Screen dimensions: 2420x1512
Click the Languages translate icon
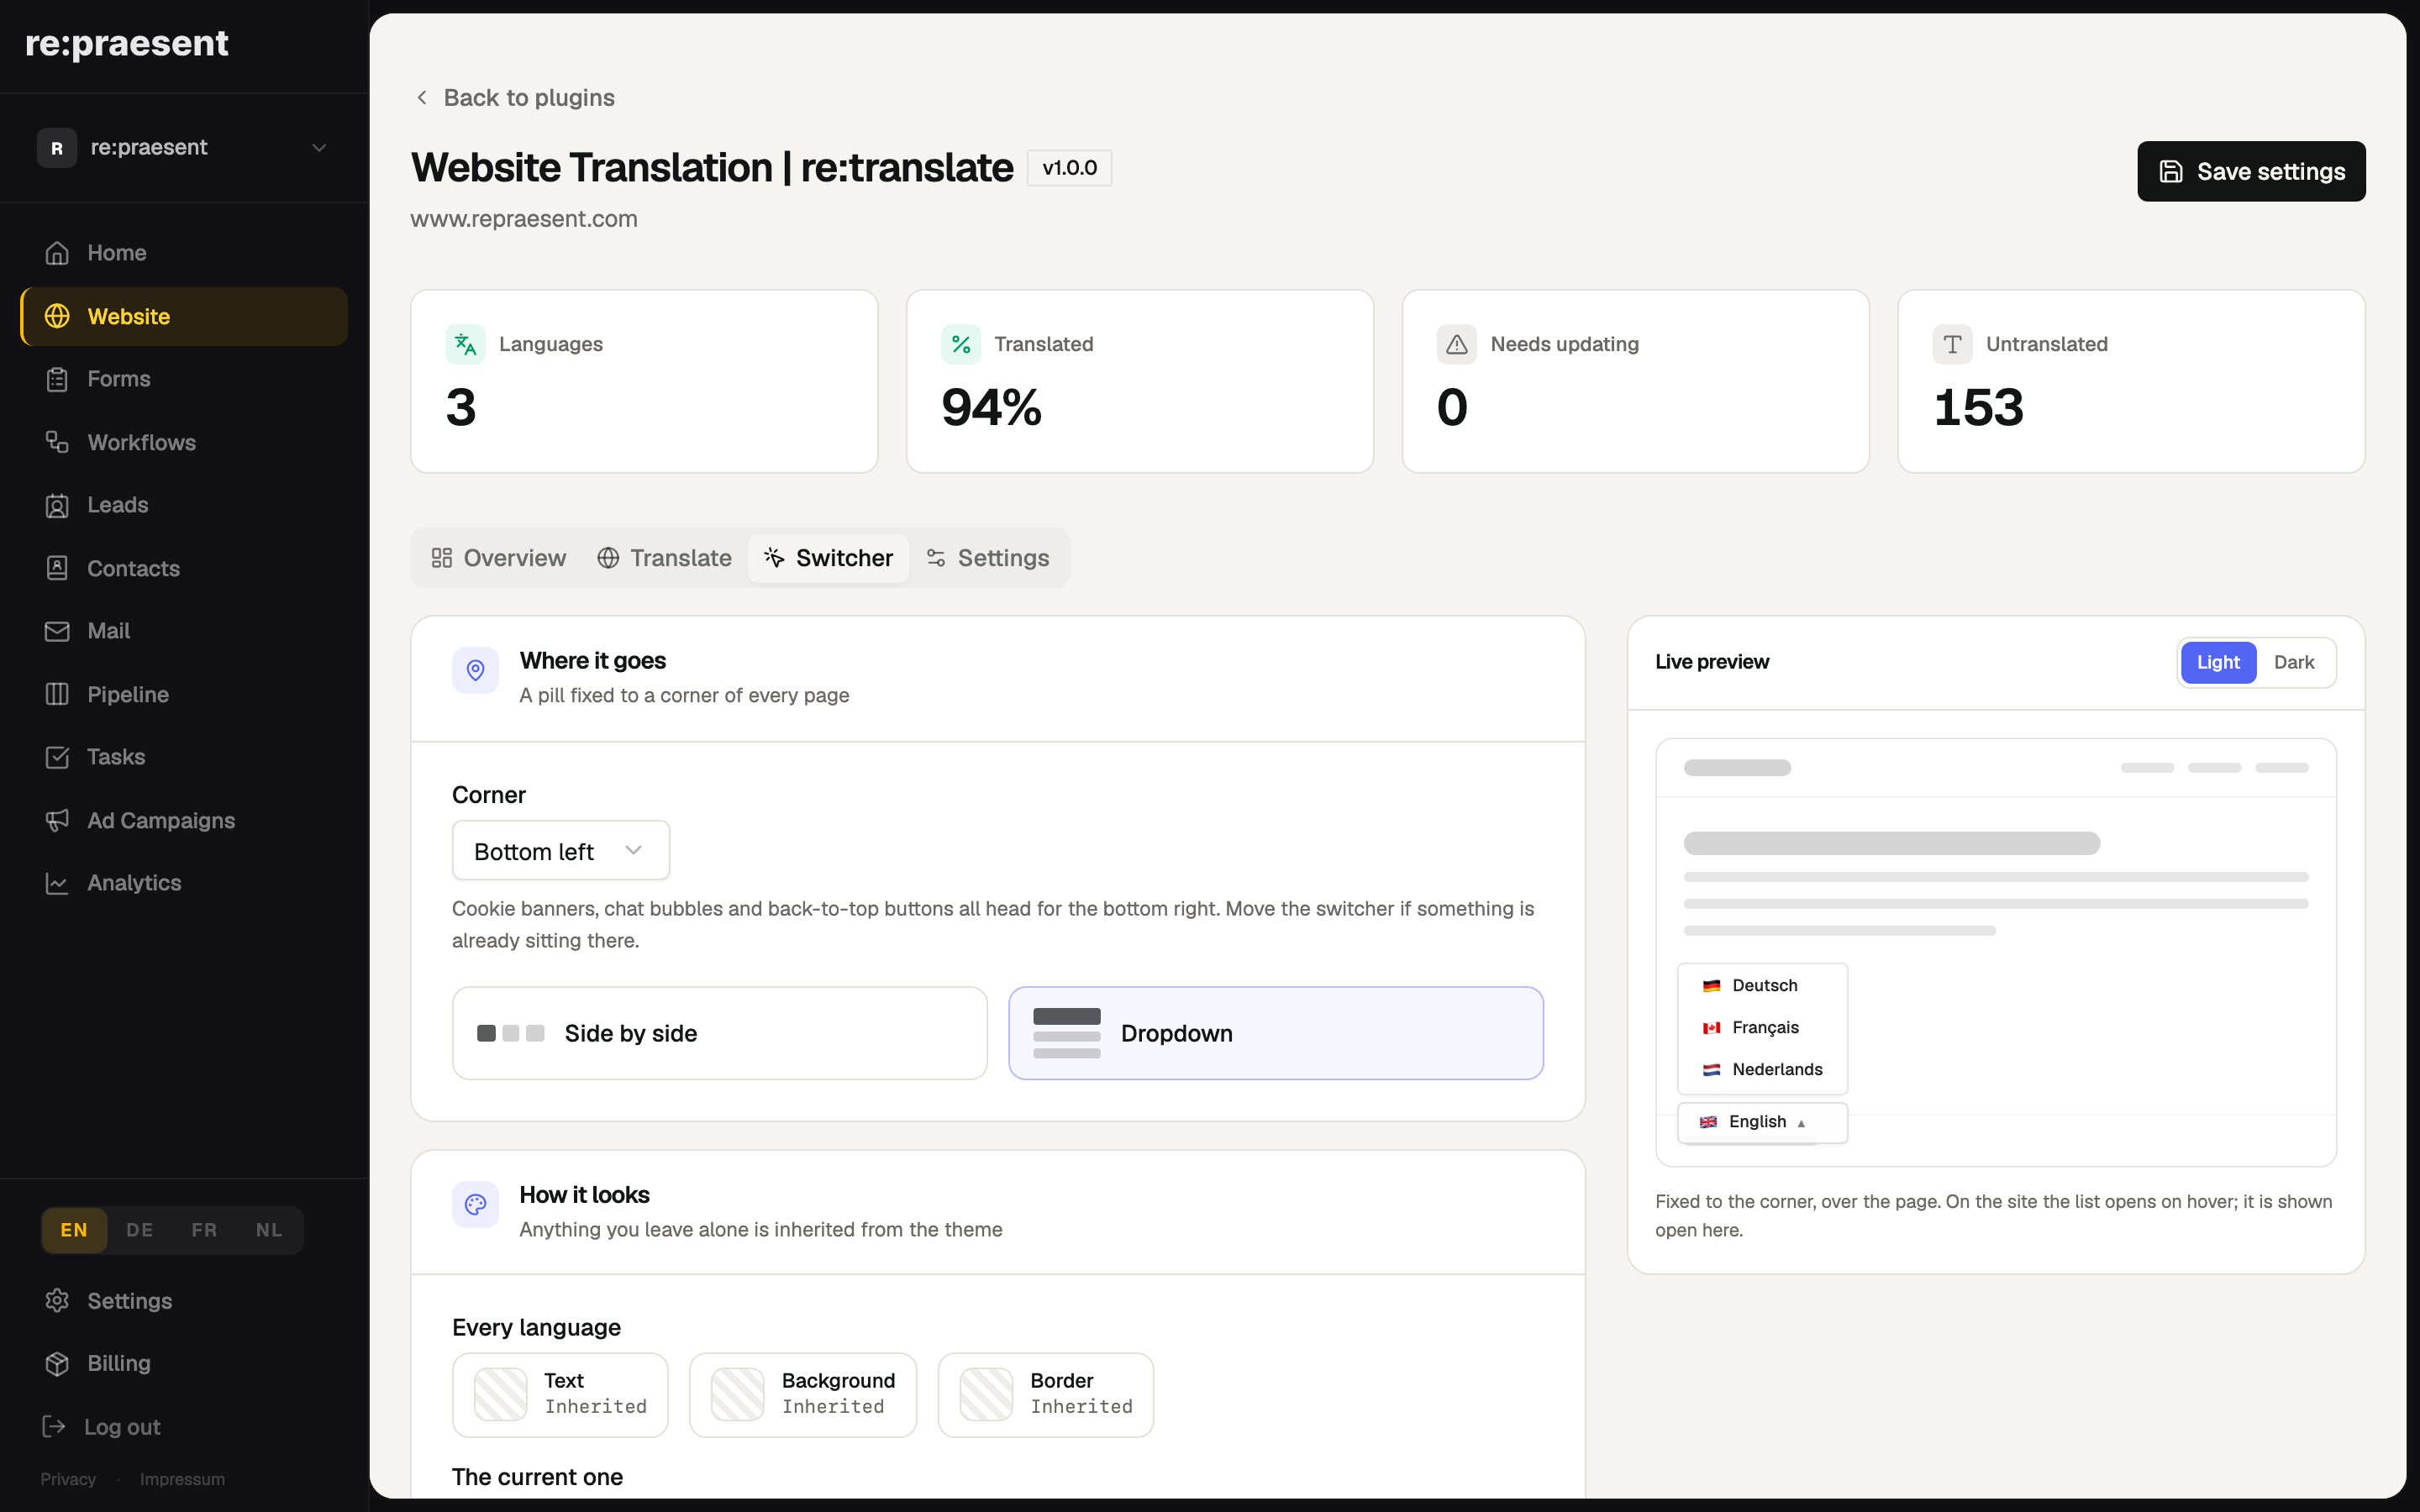tap(465, 344)
